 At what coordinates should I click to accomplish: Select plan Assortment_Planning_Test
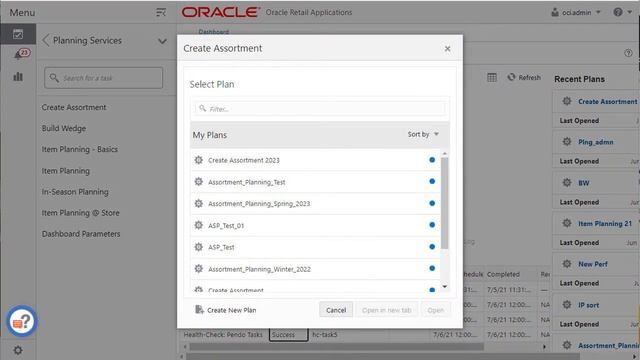(315, 182)
